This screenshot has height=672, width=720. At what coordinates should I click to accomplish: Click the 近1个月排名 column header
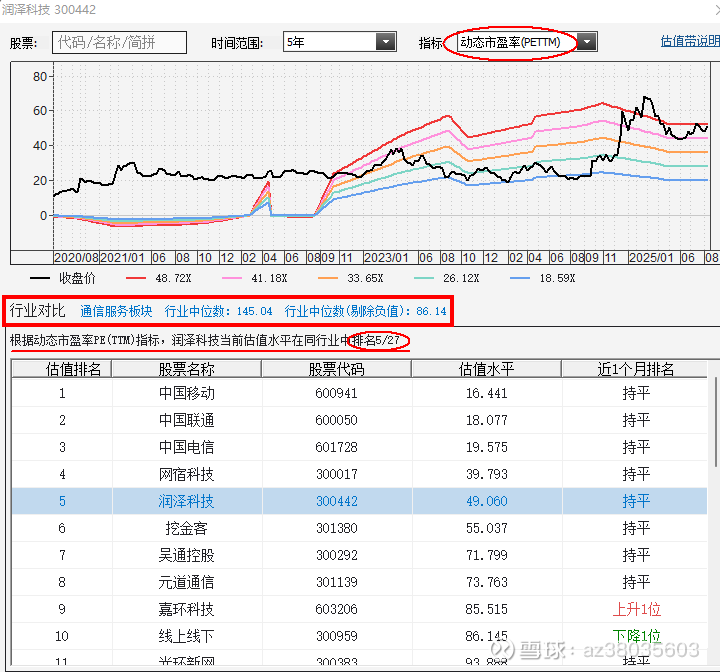point(635,369)
